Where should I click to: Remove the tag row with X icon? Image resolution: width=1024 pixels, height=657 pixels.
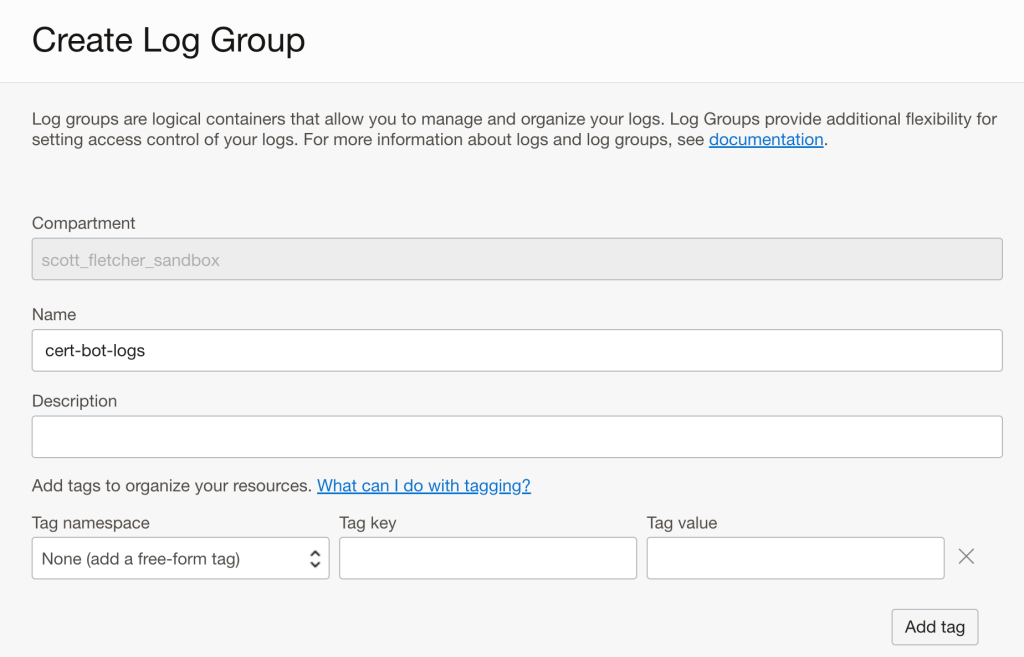966,557
